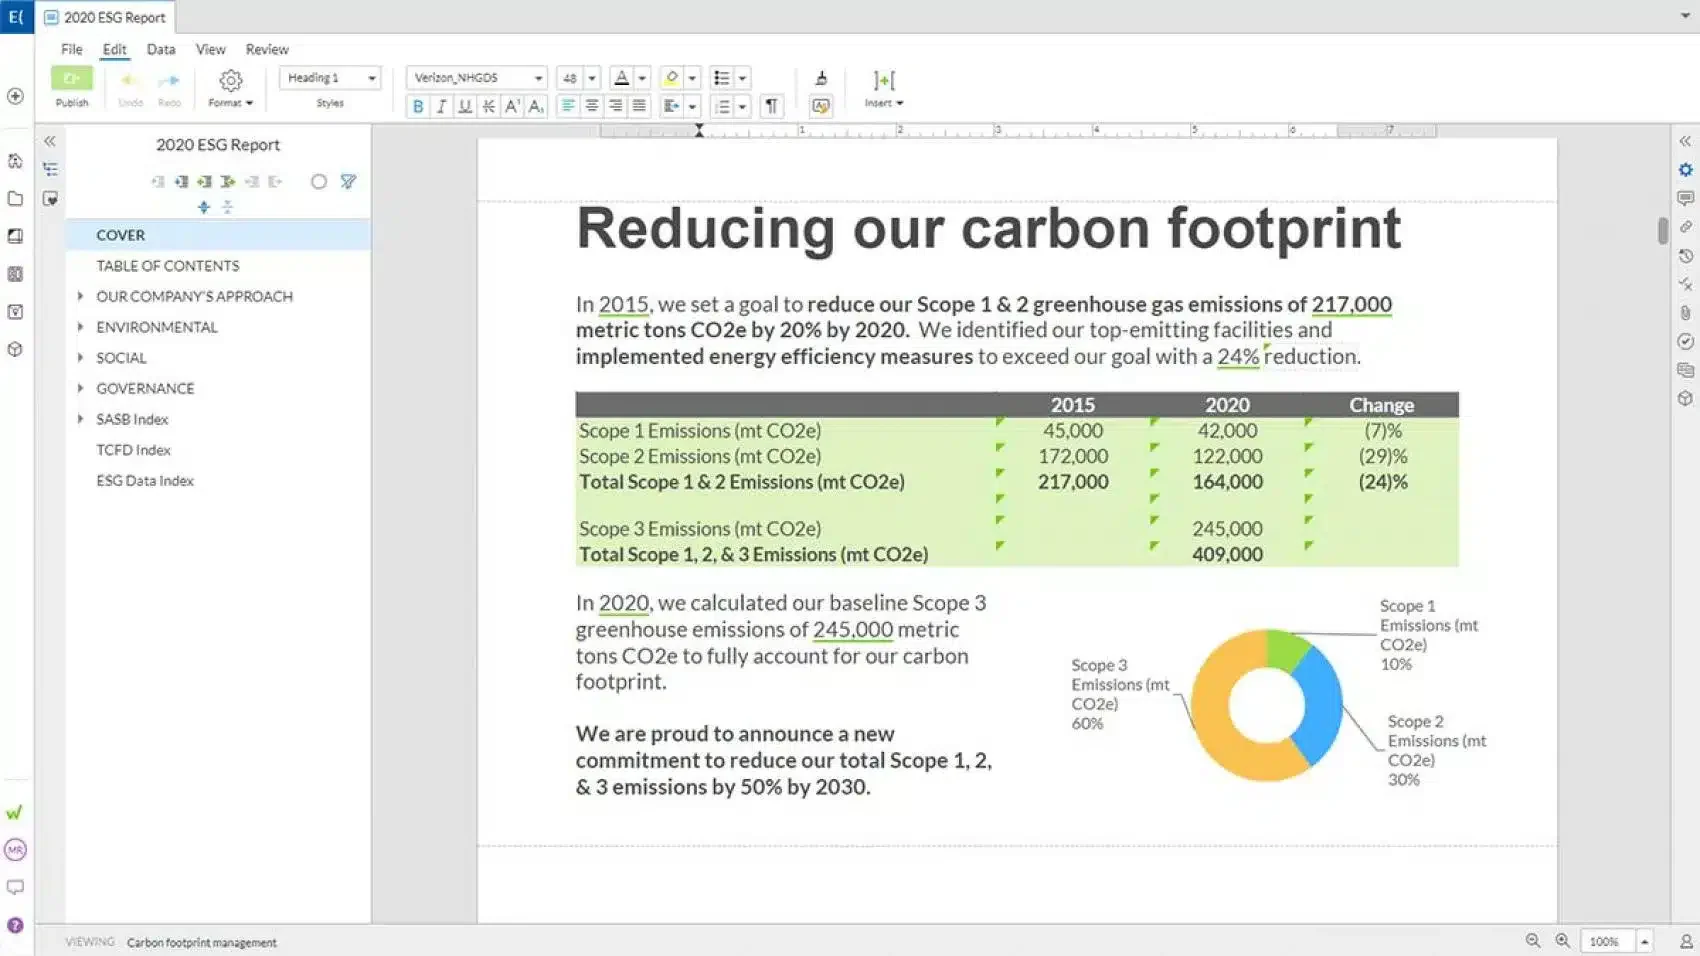The width and height of the screenshot is (1700, 956).
Task: Click the linked 24% value
Action: 1238,356
